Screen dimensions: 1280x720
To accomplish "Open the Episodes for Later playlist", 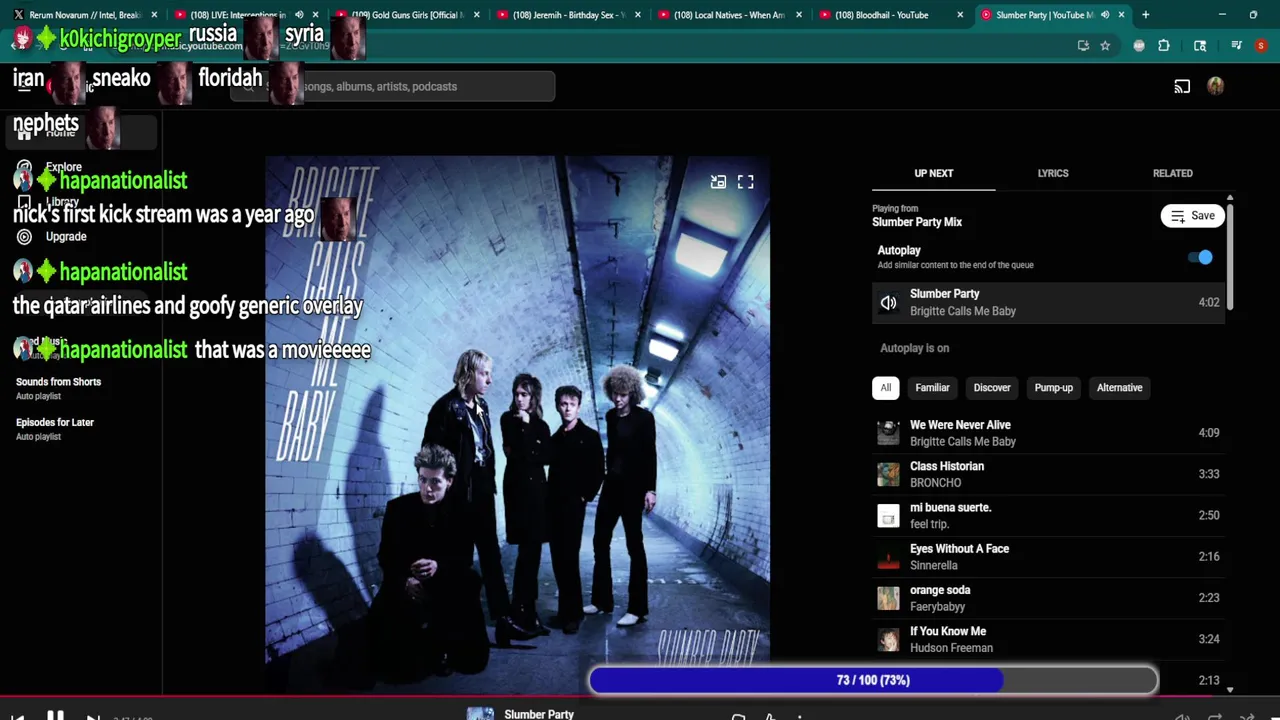I will [55, 429].
